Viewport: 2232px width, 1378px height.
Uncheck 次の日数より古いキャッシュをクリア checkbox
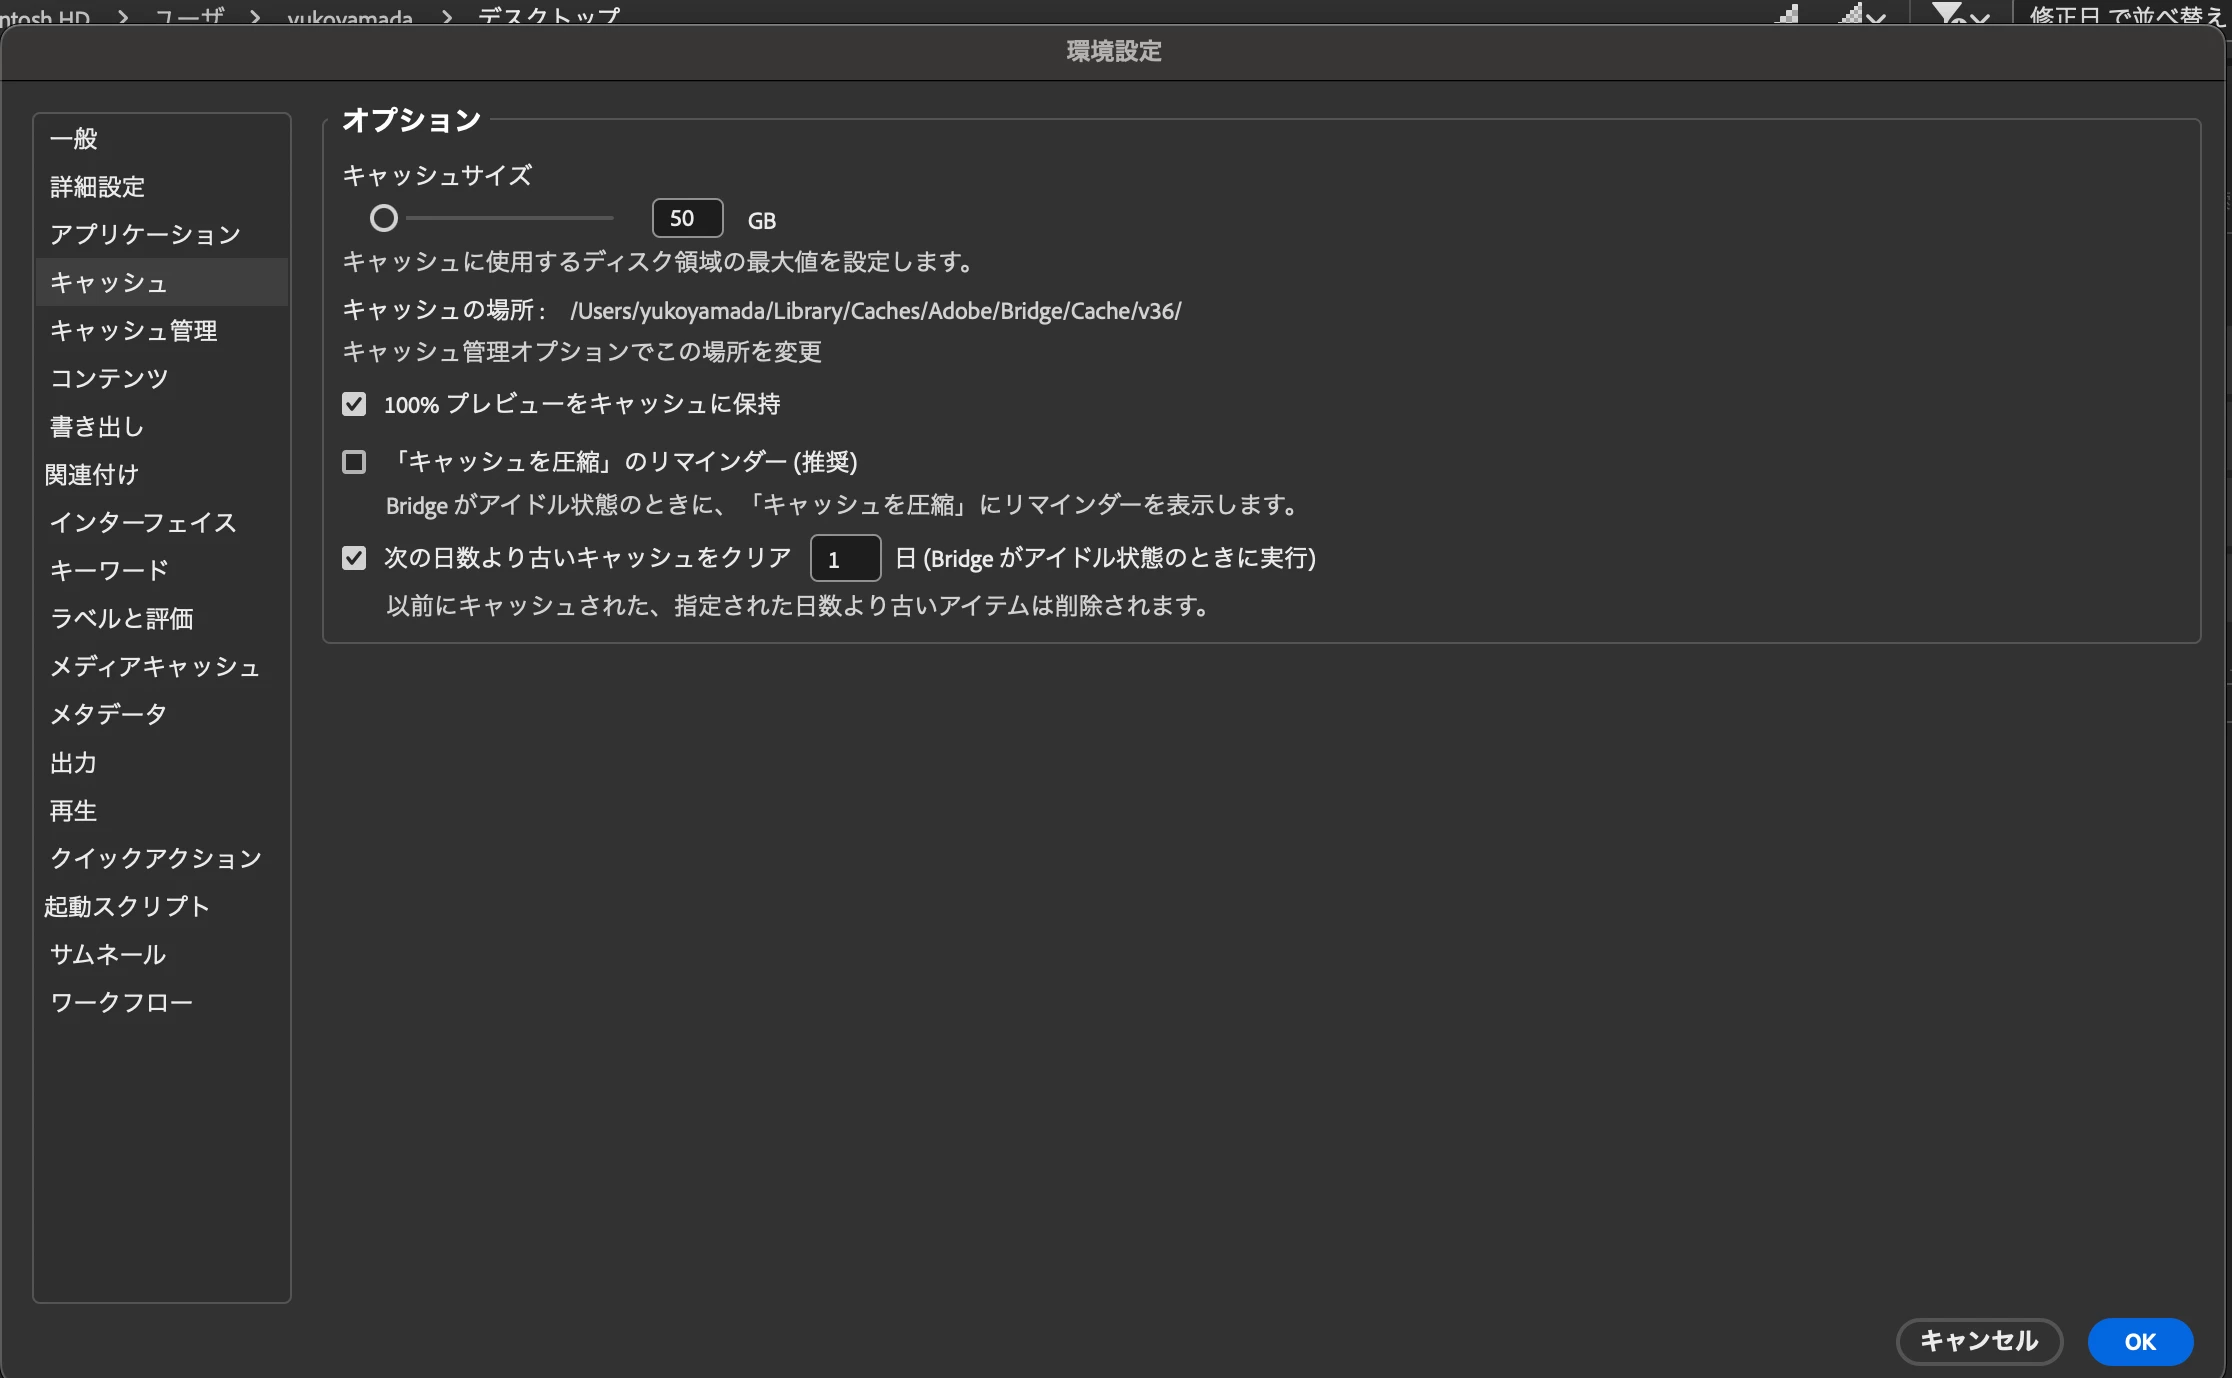[354, 558]
